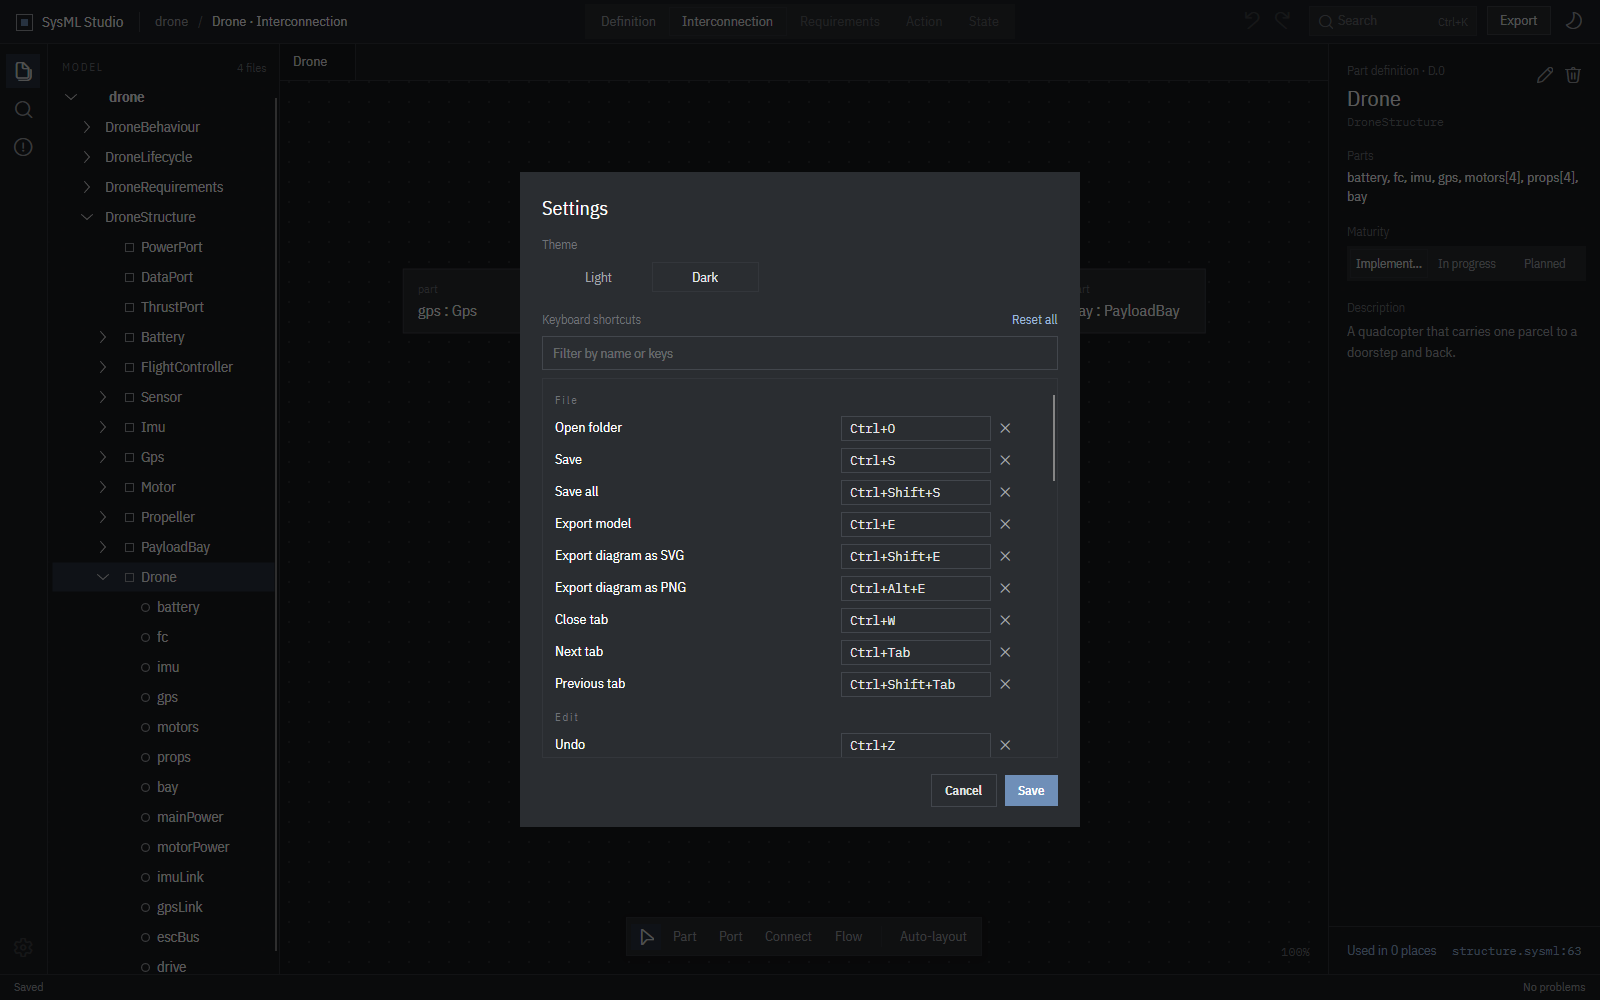This screenshot has width=1600, height=1000.
Task: Clear the Close tab shortcut
Action: [x=1005, y=620]
